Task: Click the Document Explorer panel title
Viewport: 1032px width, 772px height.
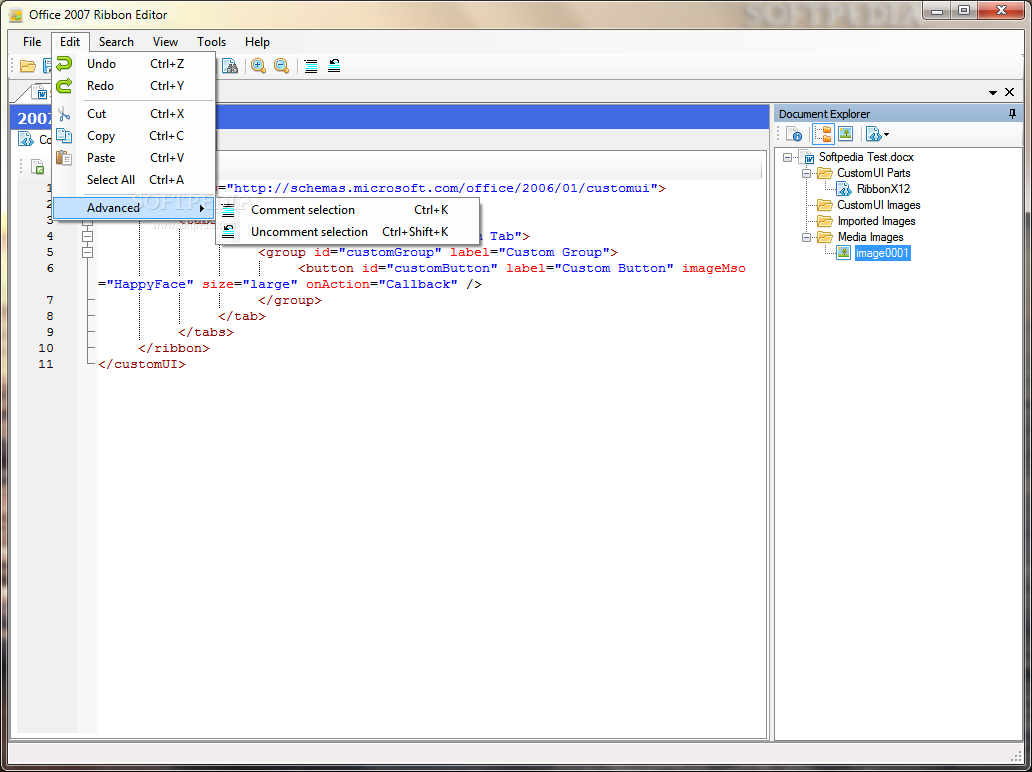Action: [824, 114]
